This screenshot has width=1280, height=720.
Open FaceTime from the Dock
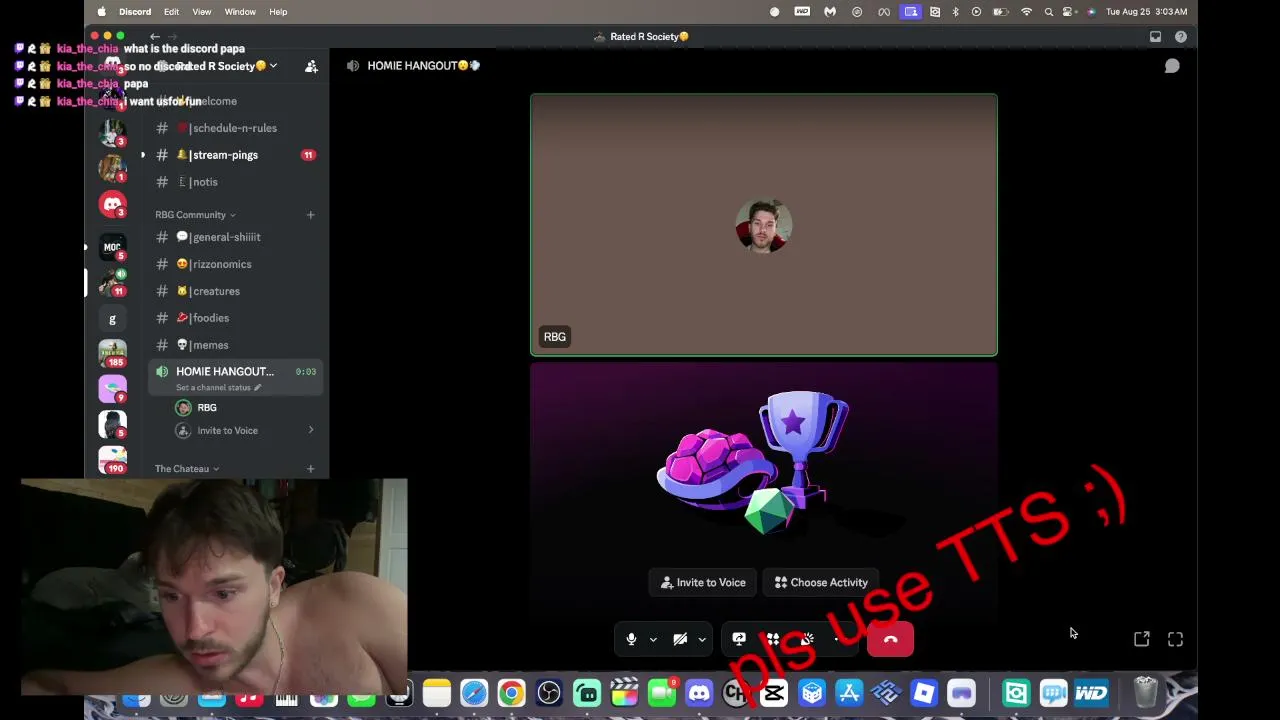661,693
